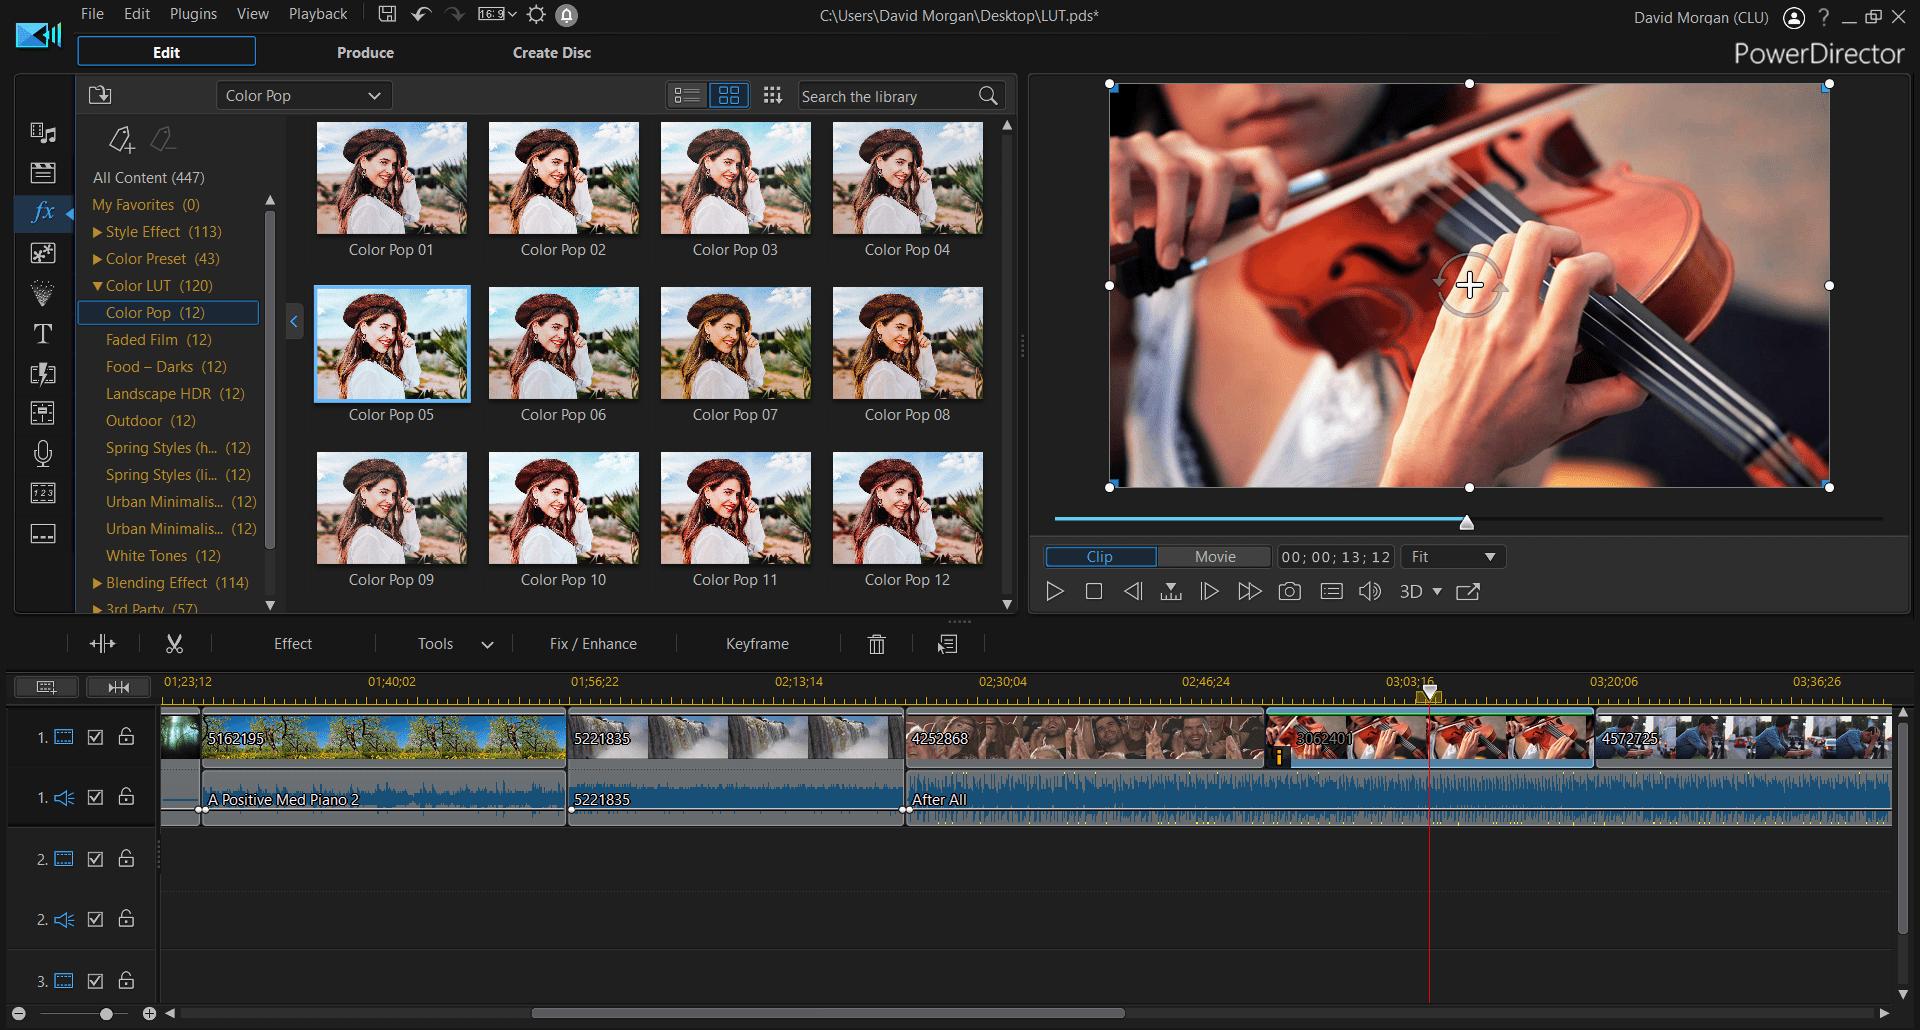Open the preferences gear icon
The width and height of the screenshot is (1920, 1030).
click(x=537, y=14)
